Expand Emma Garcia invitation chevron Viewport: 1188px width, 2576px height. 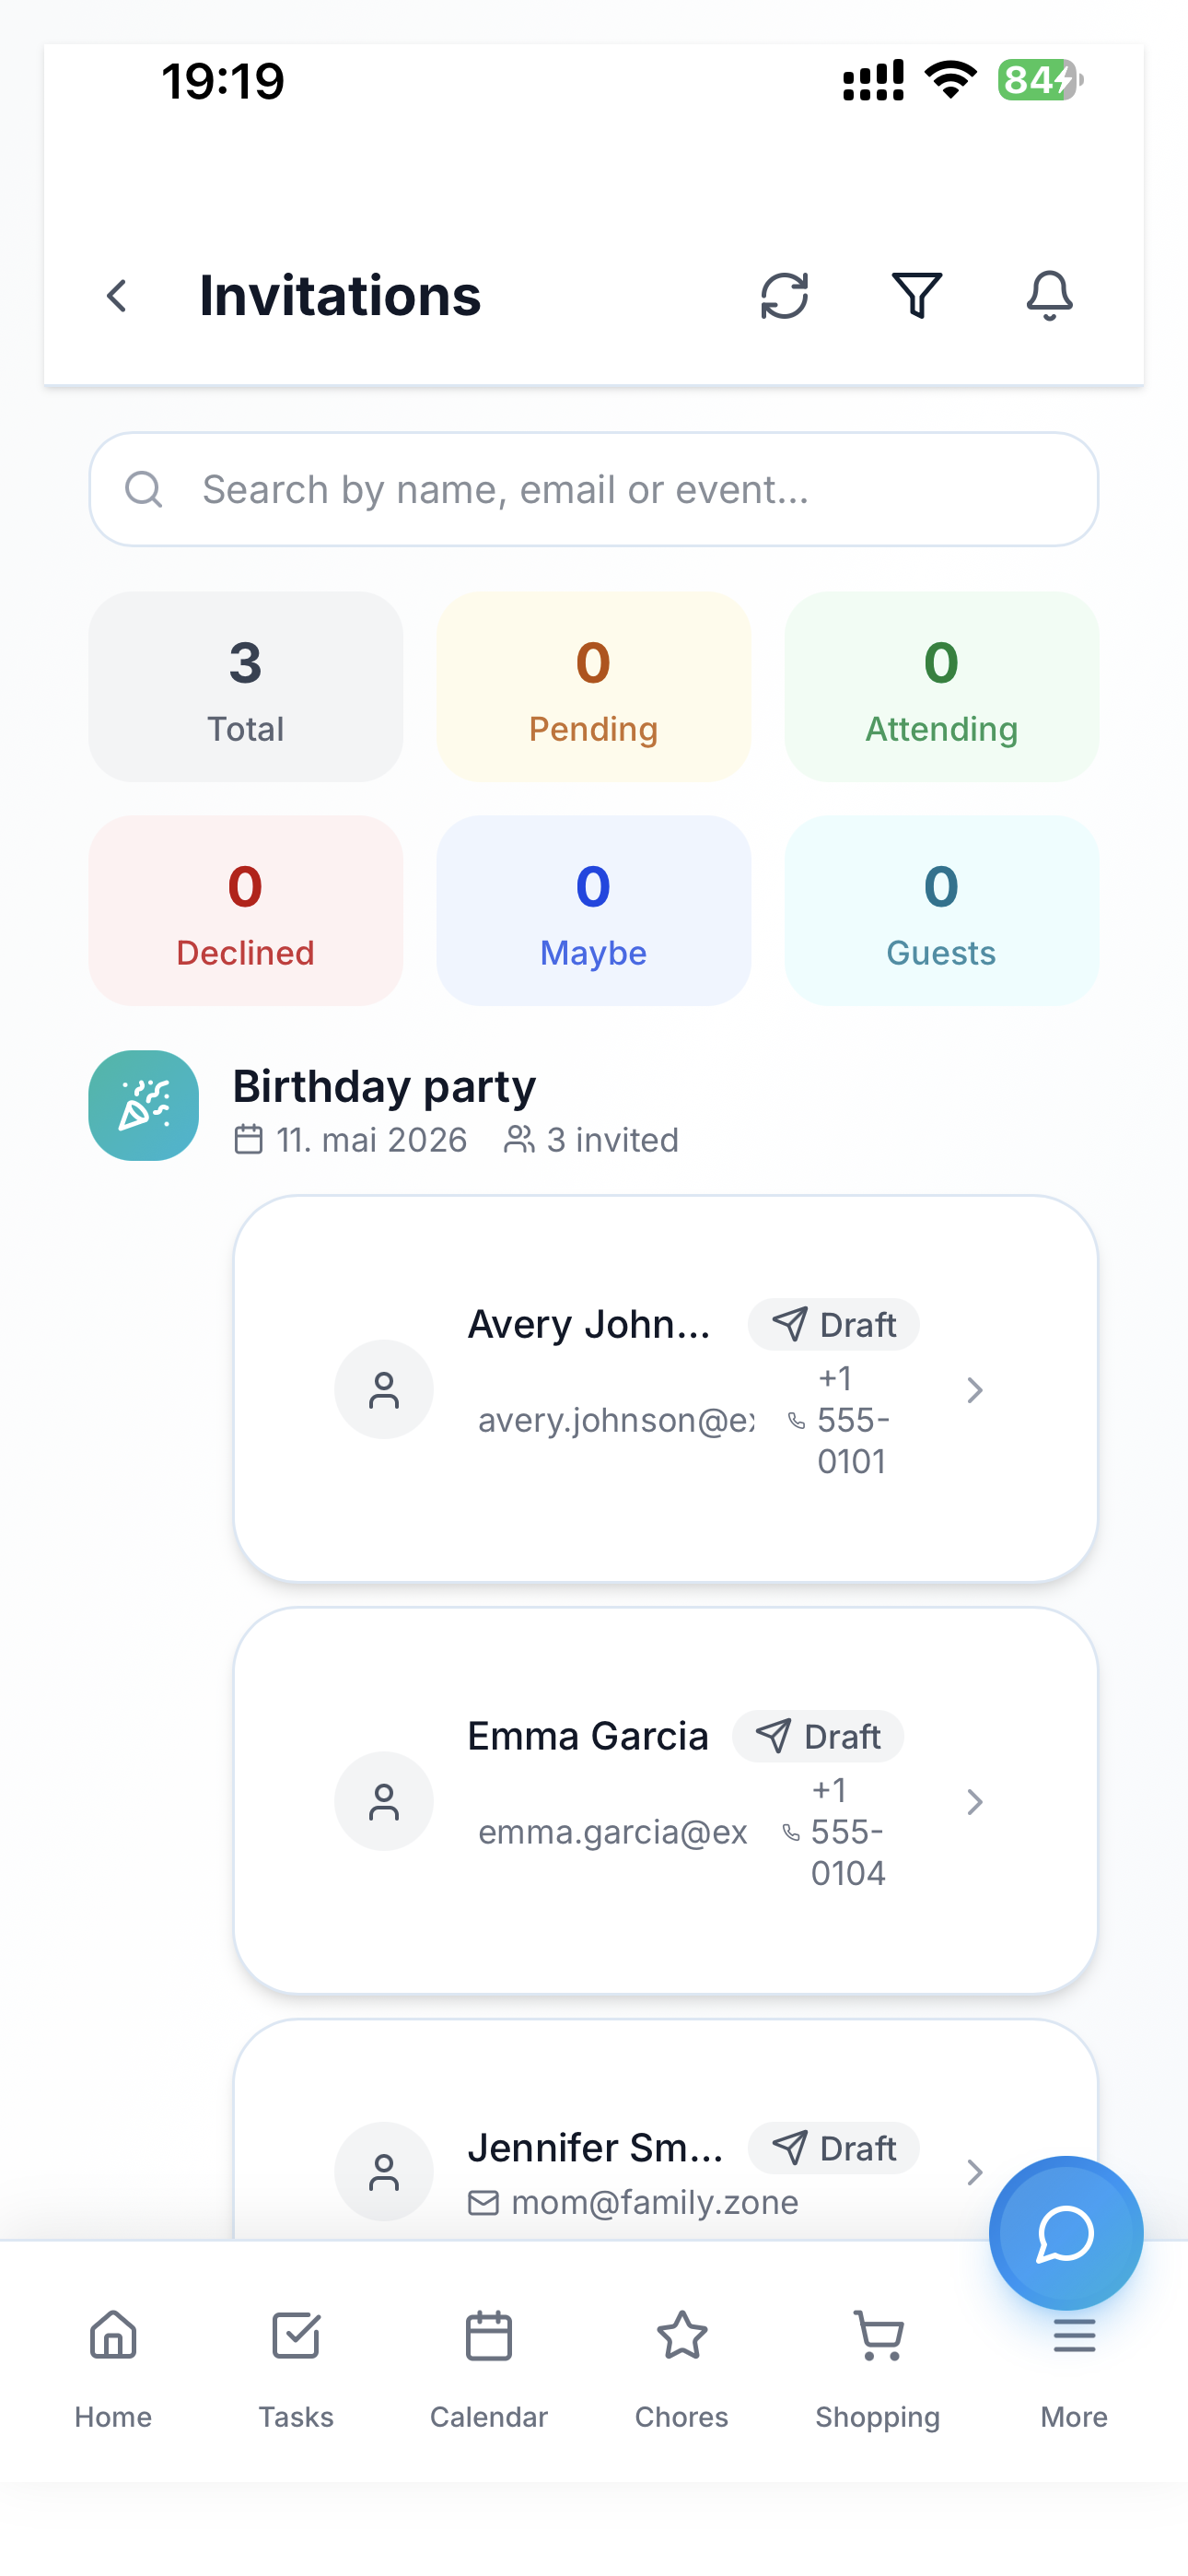coord(974,1802)
